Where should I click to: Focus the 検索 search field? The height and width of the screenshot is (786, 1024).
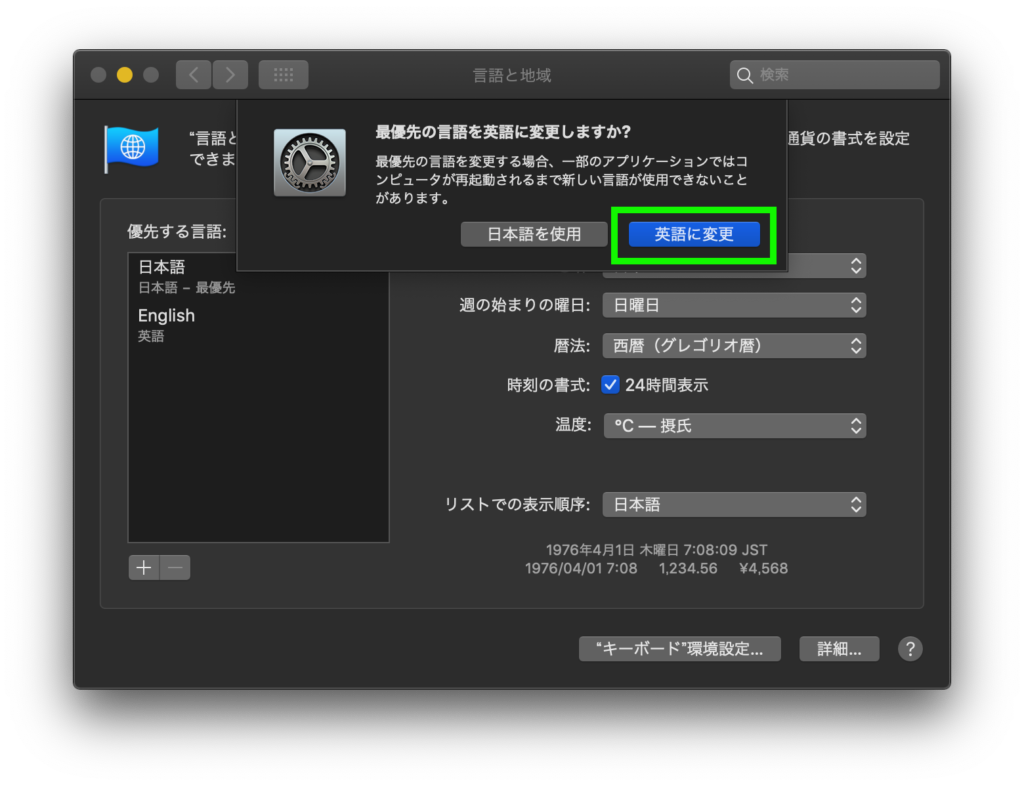click(835, 75)
